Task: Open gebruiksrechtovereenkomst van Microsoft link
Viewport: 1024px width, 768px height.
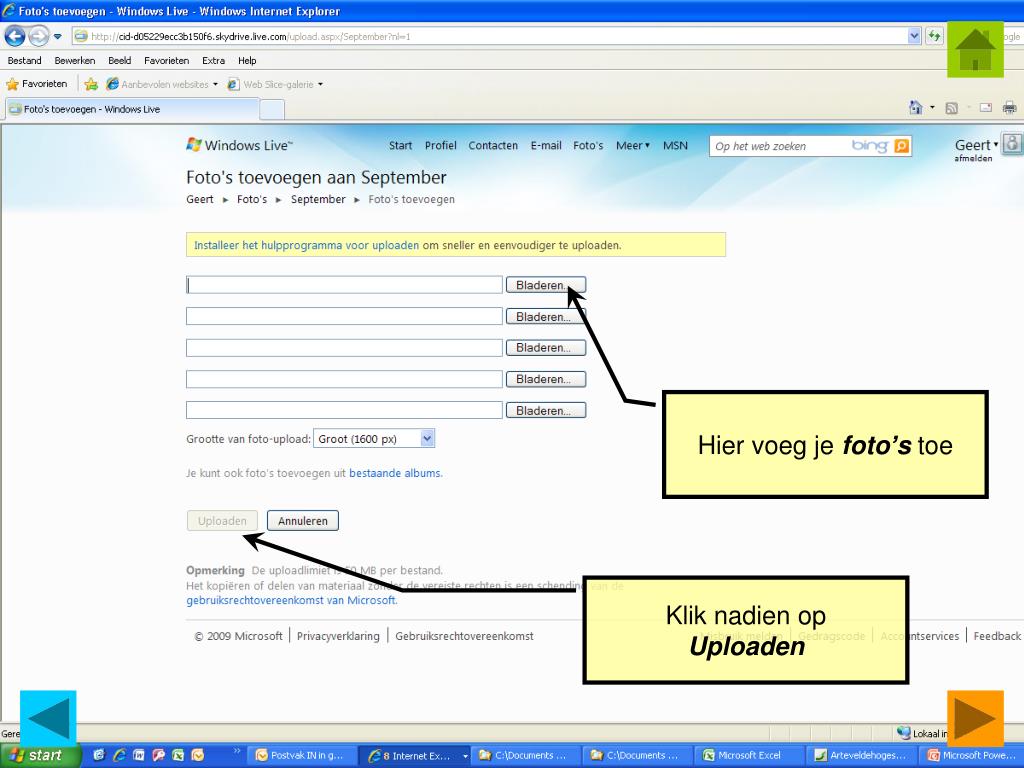Action: [291, 600]
